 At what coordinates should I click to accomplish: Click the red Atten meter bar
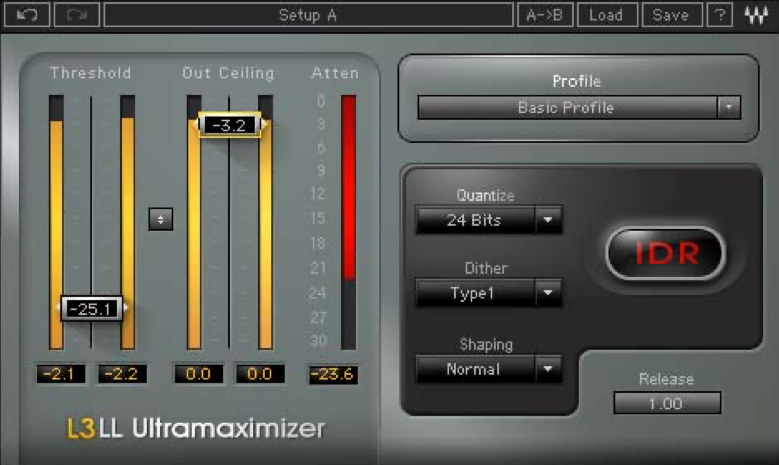click(349, 222)
